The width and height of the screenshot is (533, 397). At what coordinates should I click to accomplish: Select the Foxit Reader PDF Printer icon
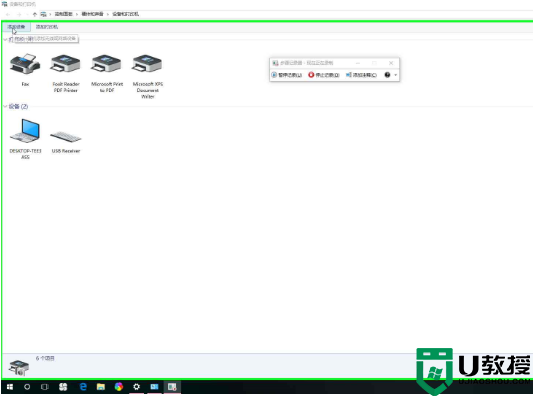[66, 64]
